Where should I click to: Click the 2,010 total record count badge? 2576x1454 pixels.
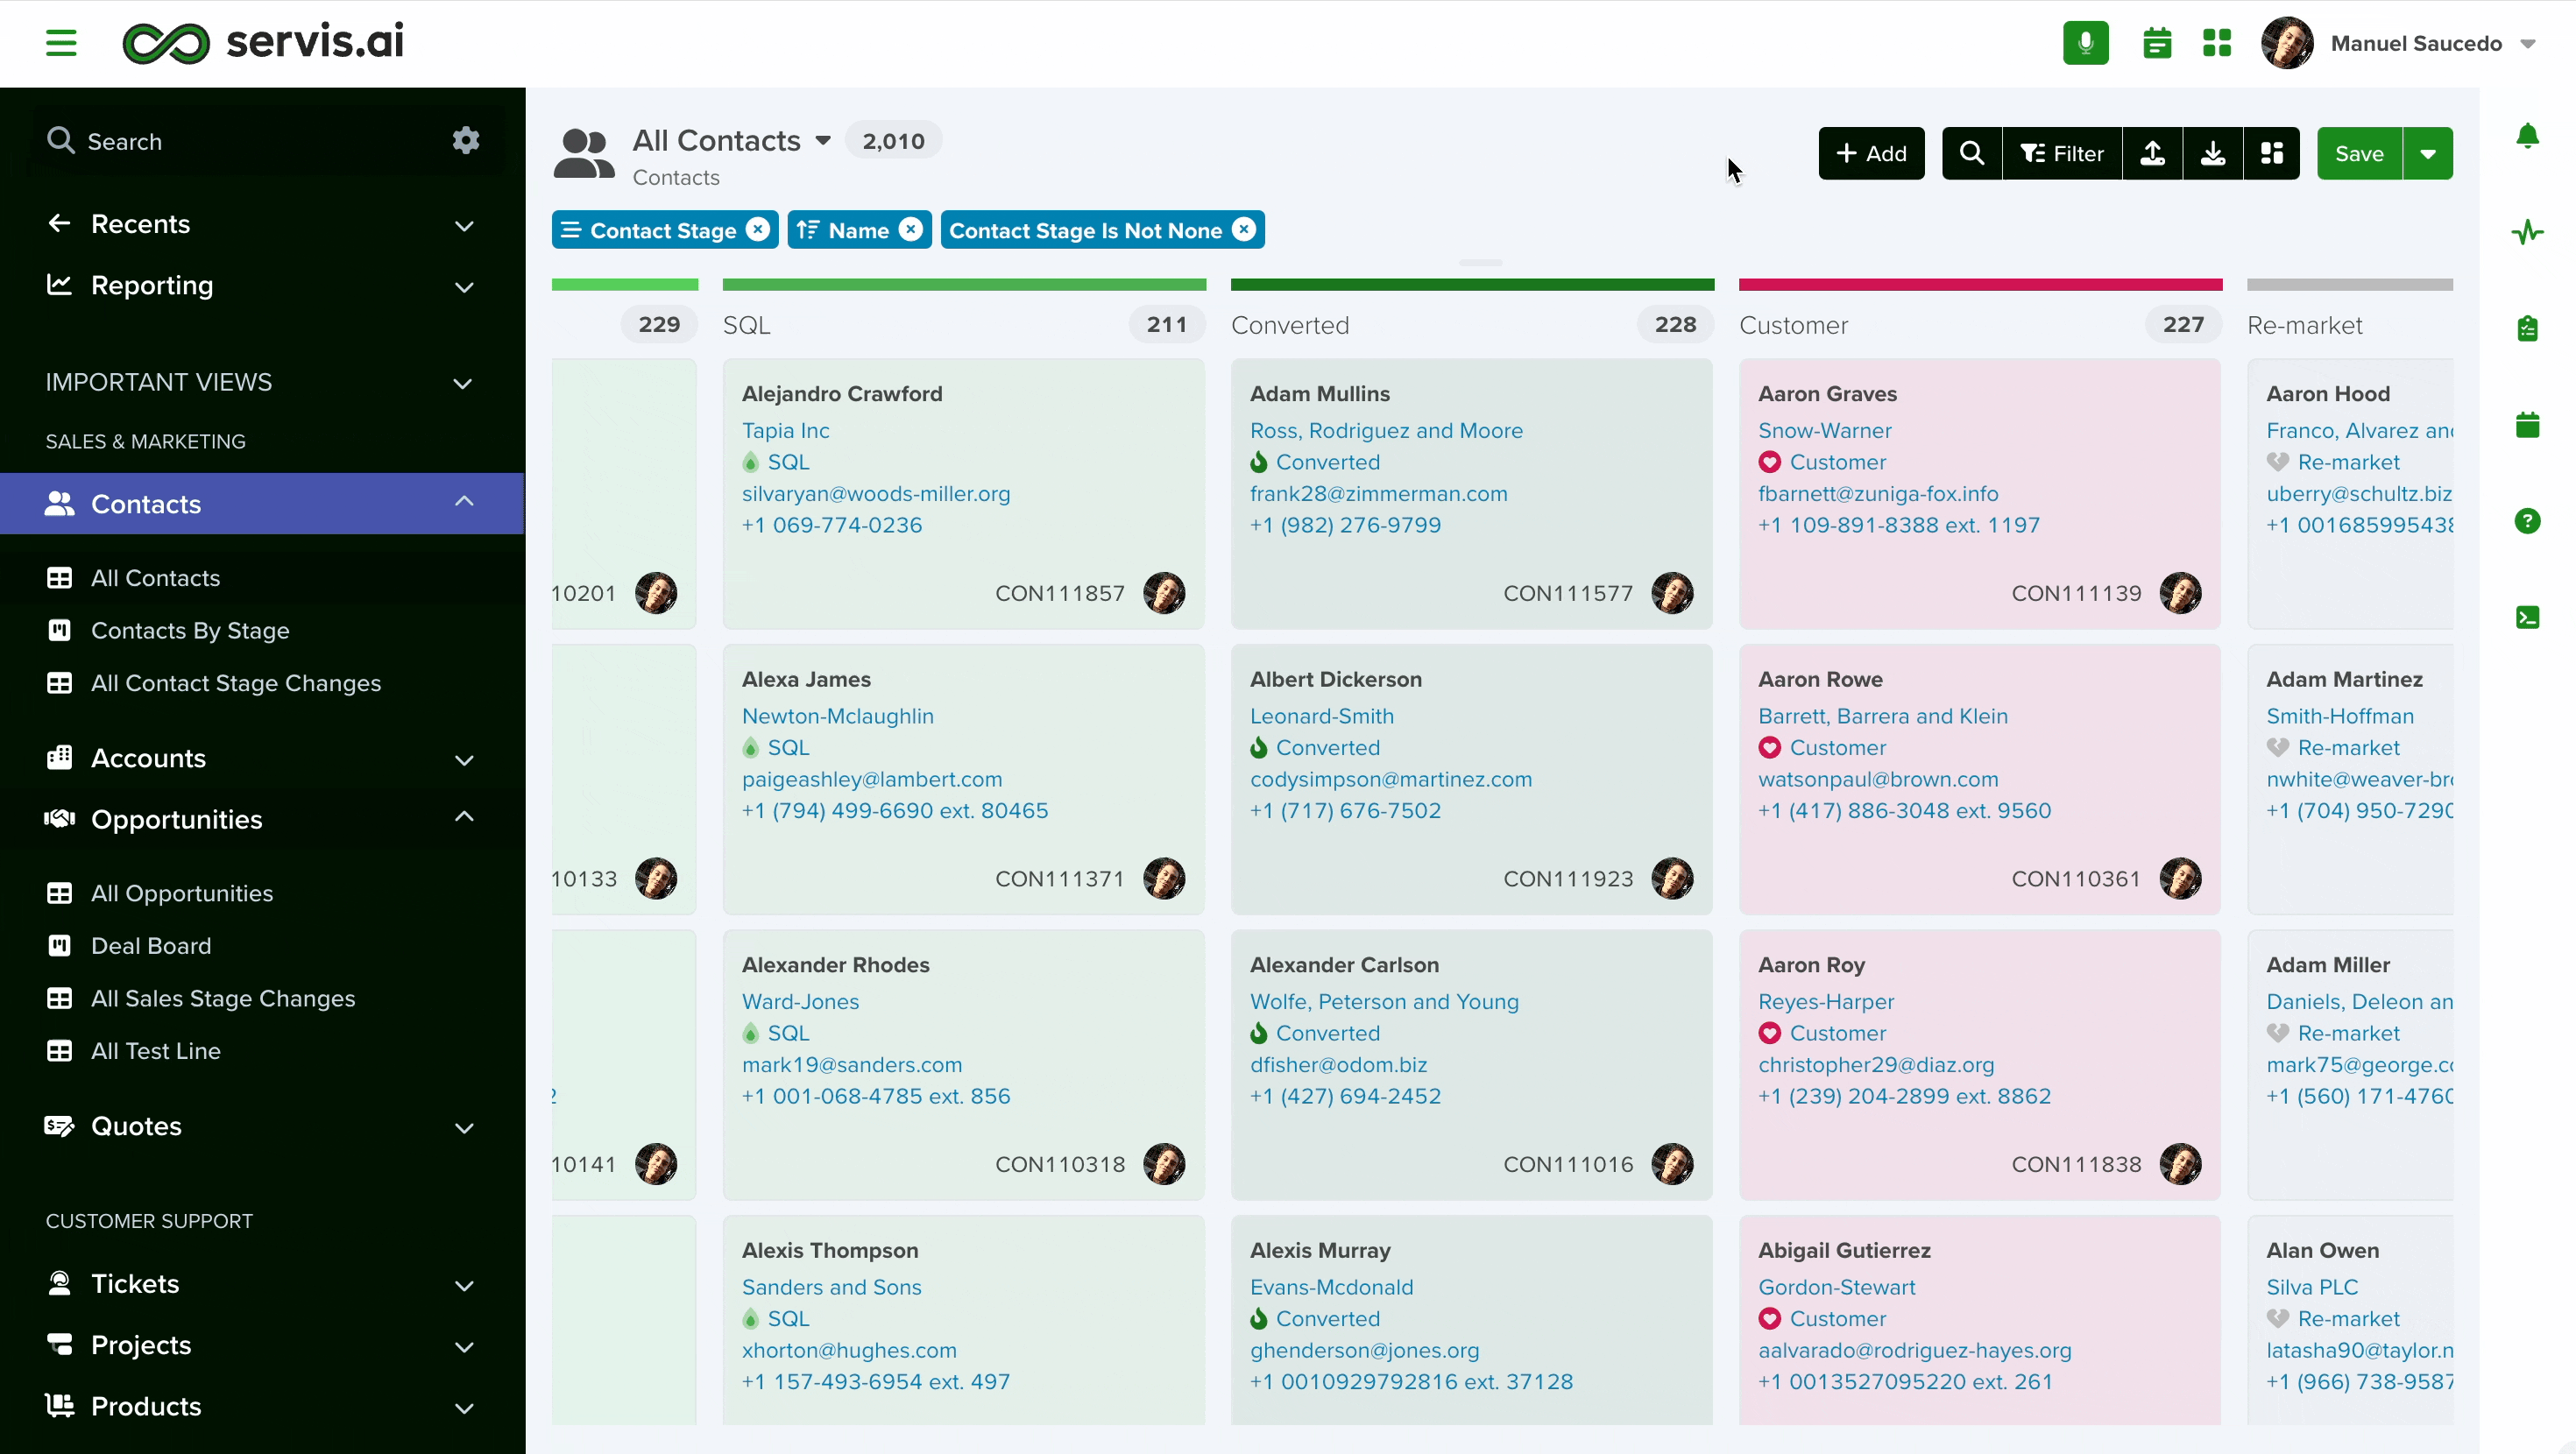(x=893, y=141)
